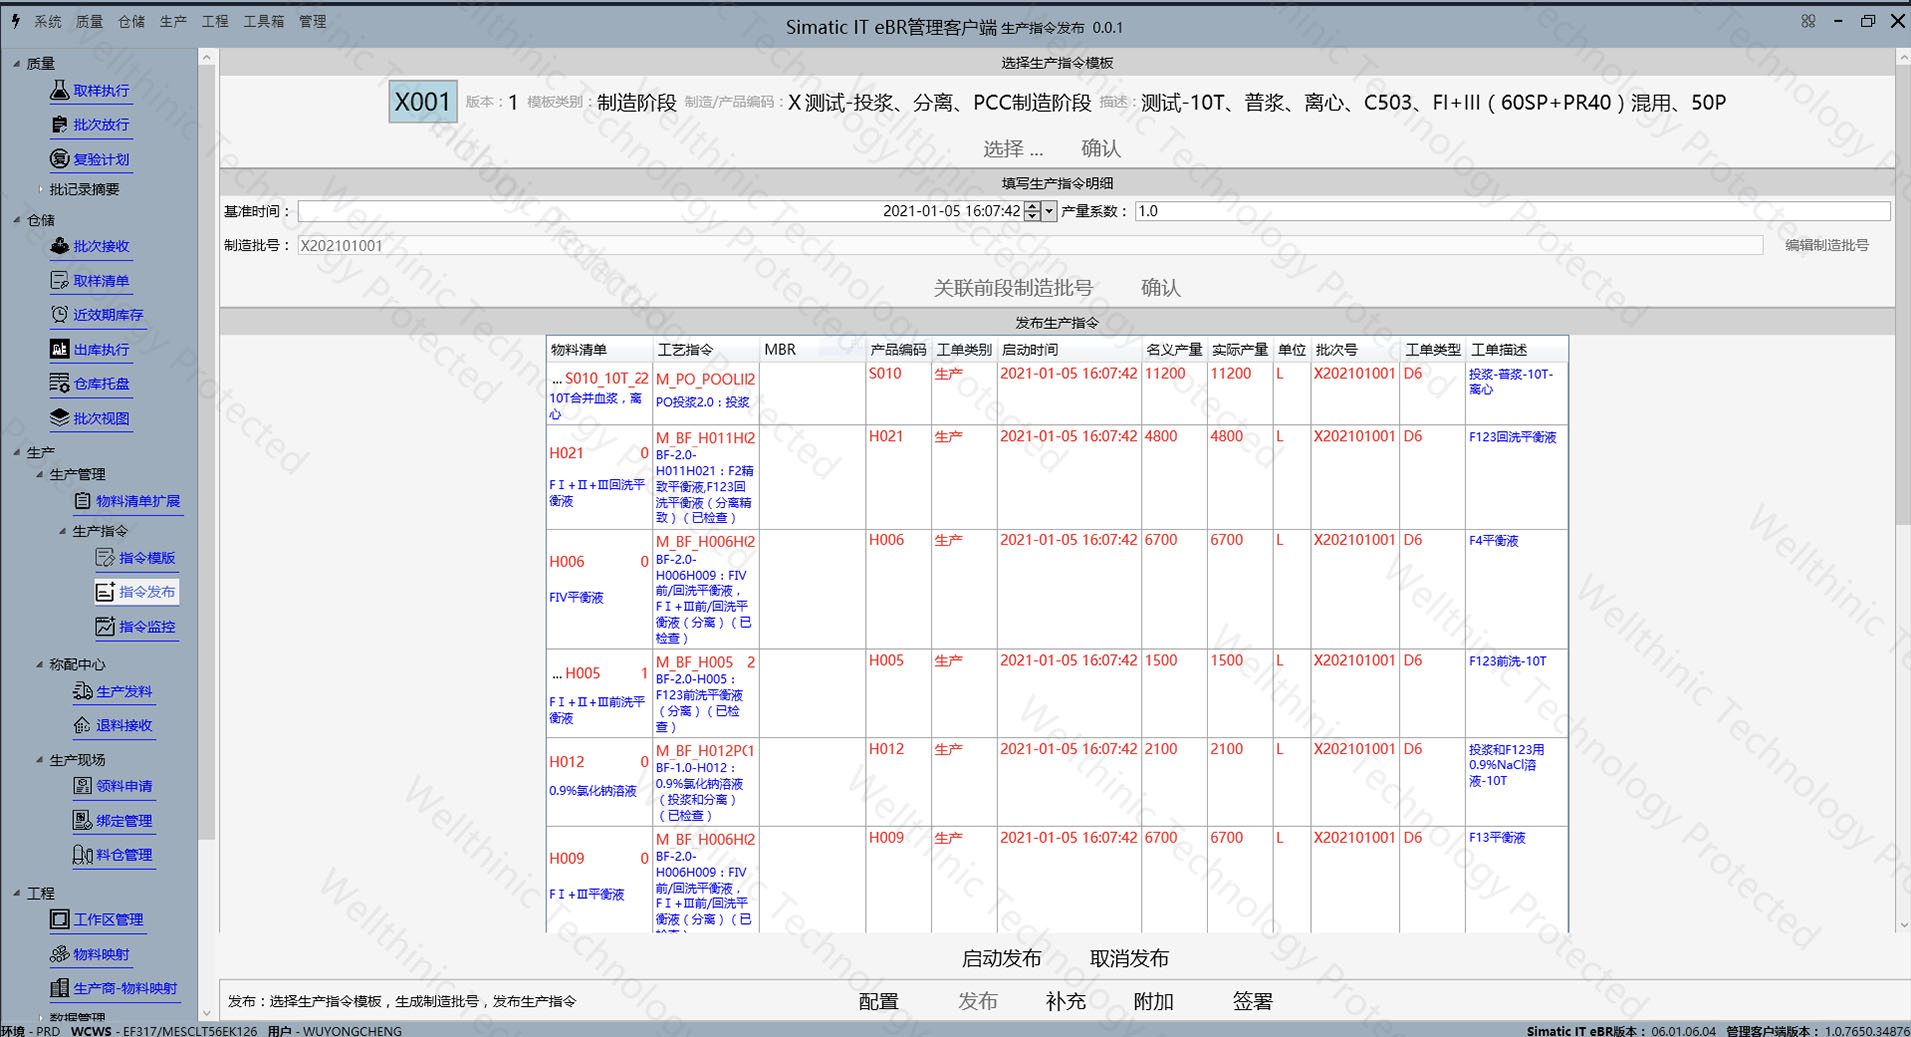Open 生产发料 production issuing icon
Image resolution: width=1911 pixels, height=1037 pixels.
pos(83,691)
